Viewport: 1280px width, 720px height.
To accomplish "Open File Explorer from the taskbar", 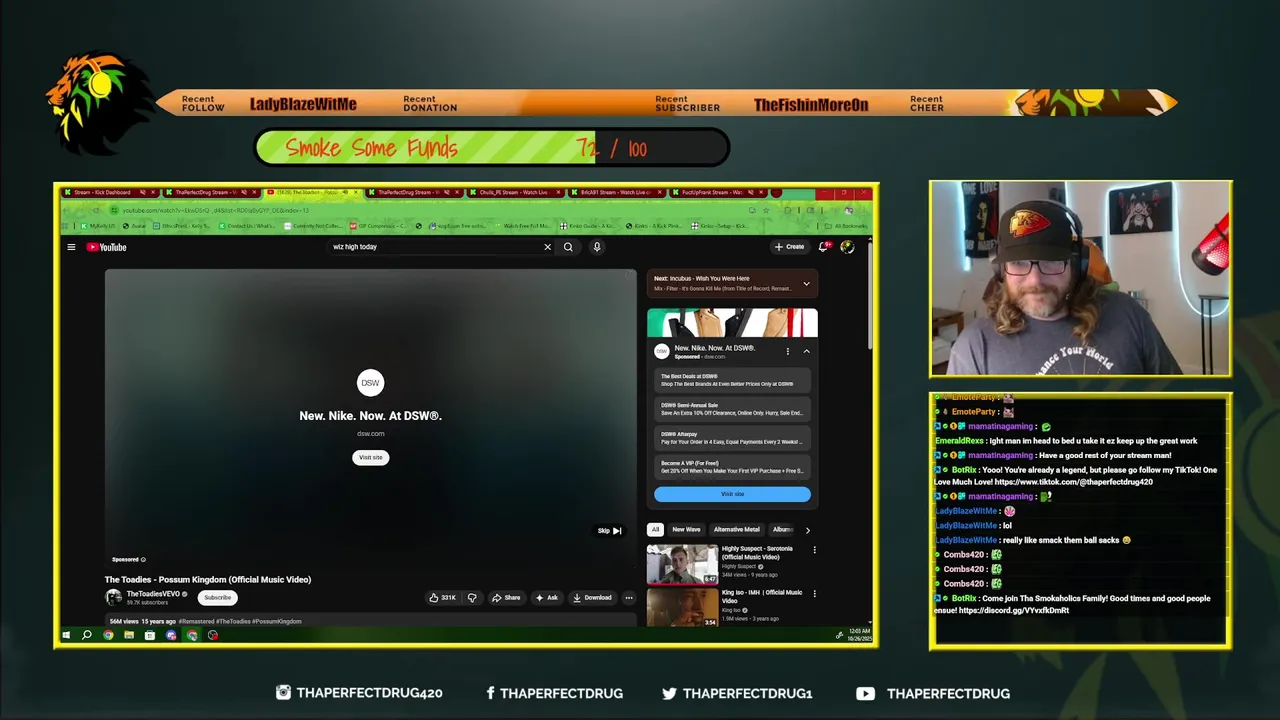I will pos(129,635).
